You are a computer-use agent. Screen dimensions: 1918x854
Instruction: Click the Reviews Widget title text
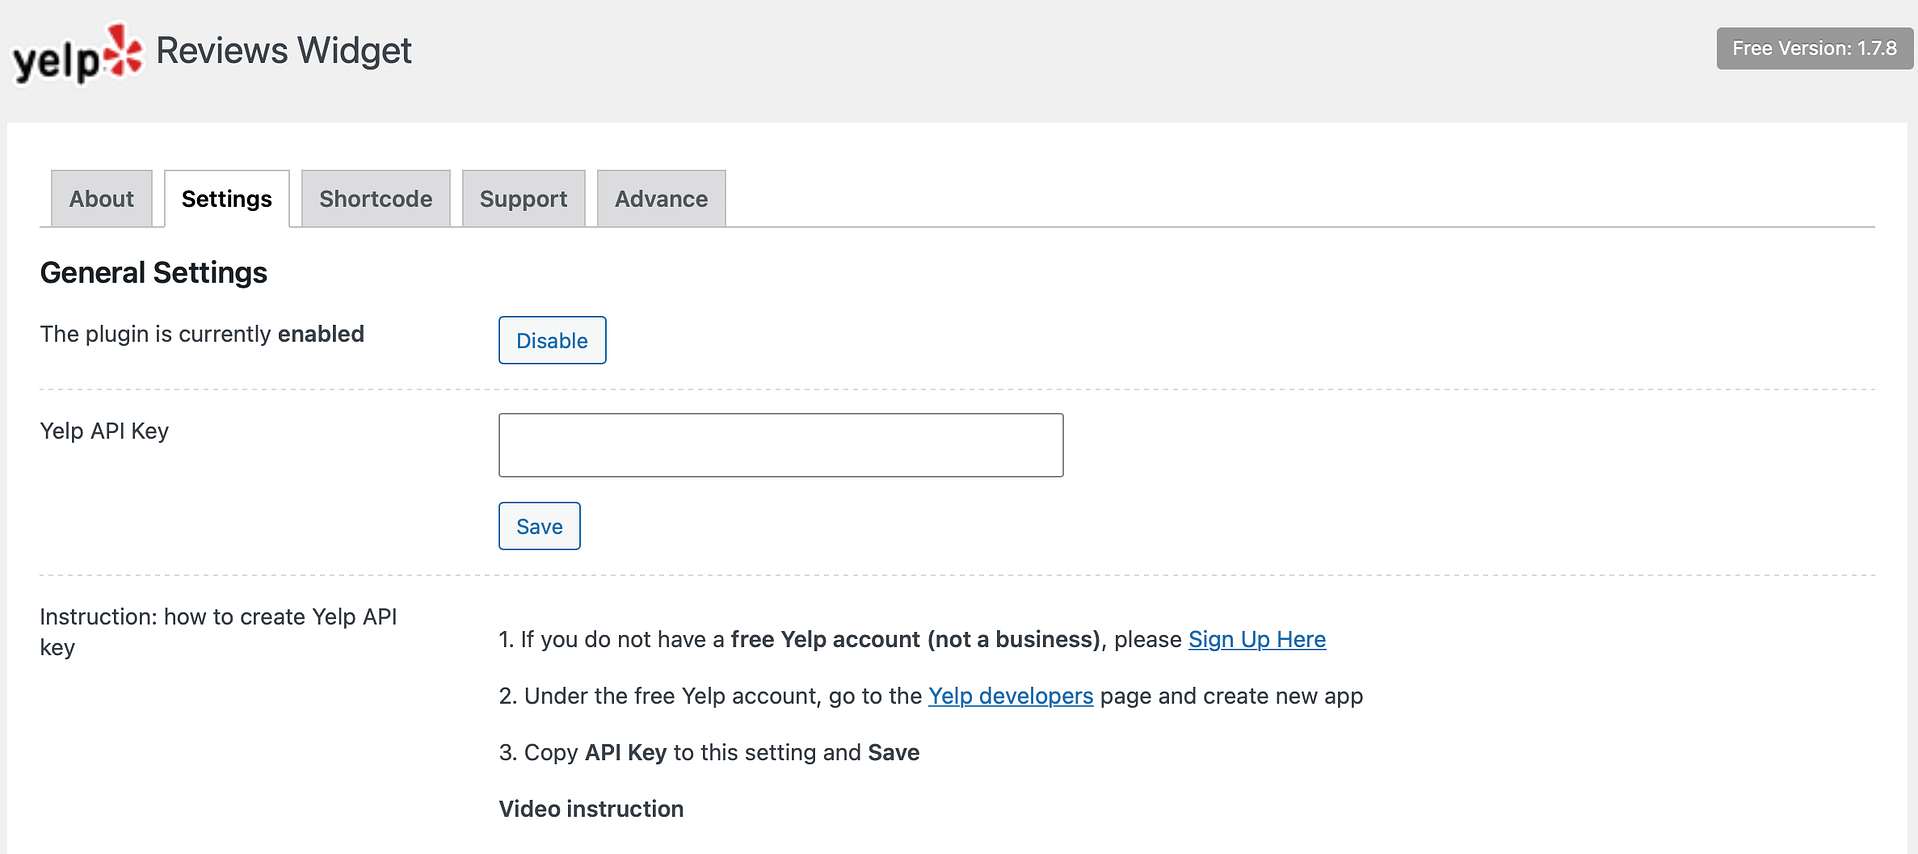284,51
